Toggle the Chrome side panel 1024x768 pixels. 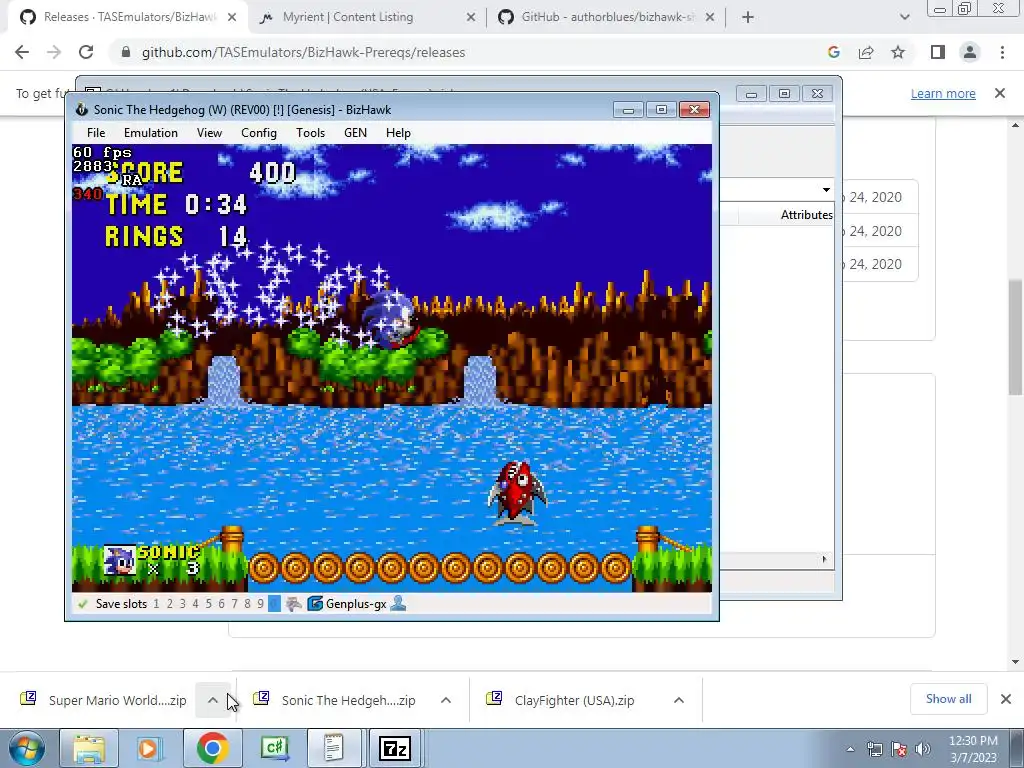point(938,52)
